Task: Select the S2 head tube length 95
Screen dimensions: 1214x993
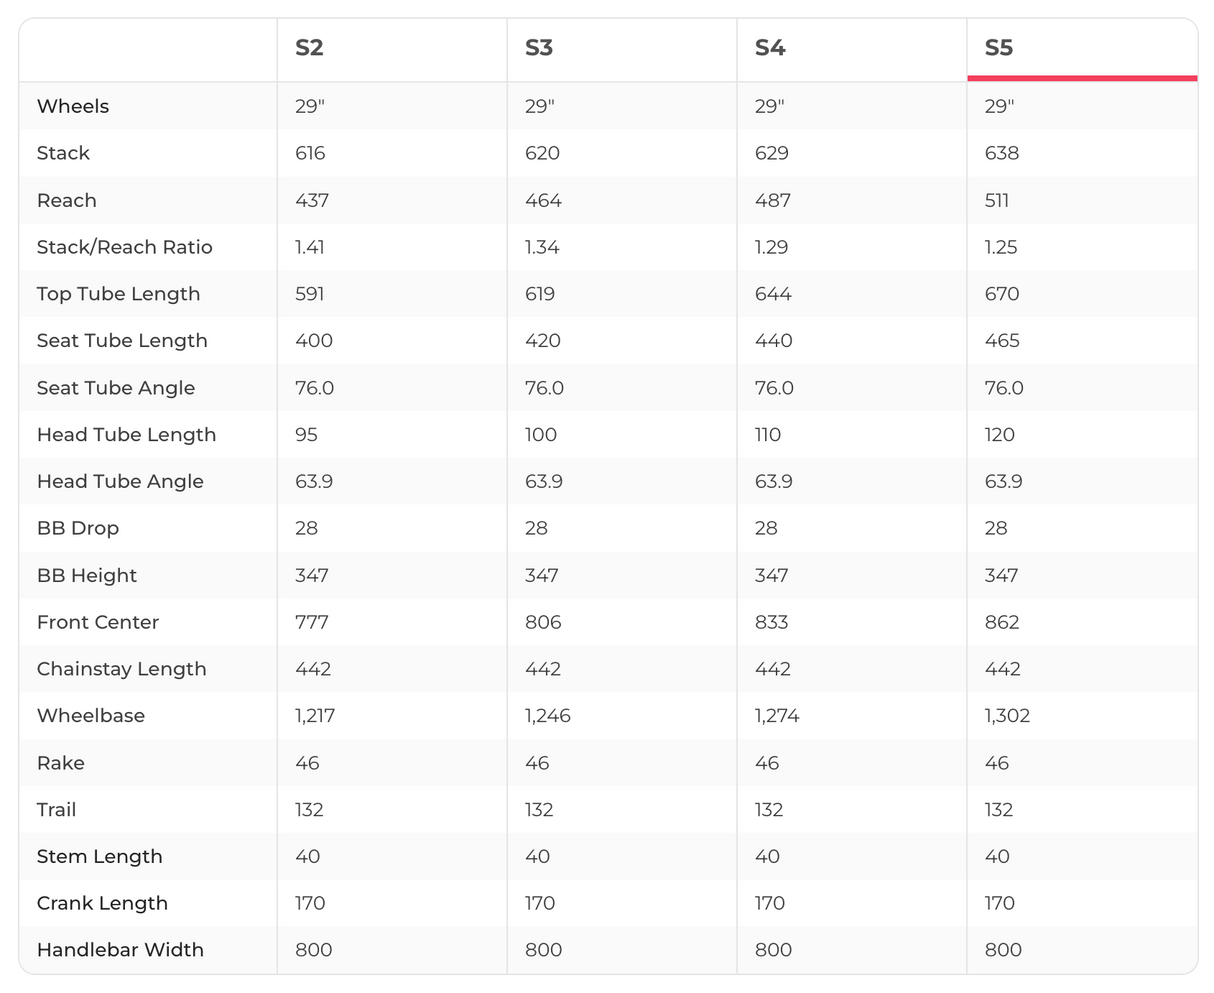Action: point(306,435)
